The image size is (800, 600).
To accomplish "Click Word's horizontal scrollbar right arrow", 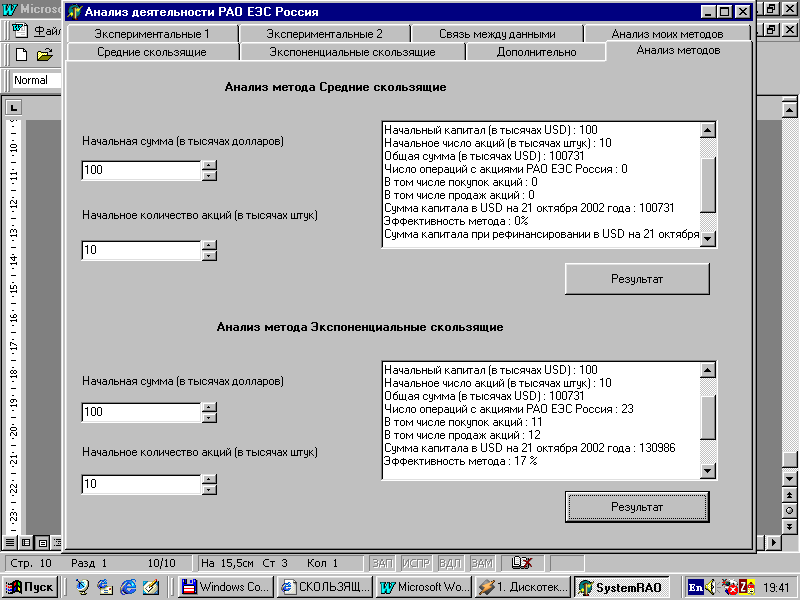I will (774, 542).
